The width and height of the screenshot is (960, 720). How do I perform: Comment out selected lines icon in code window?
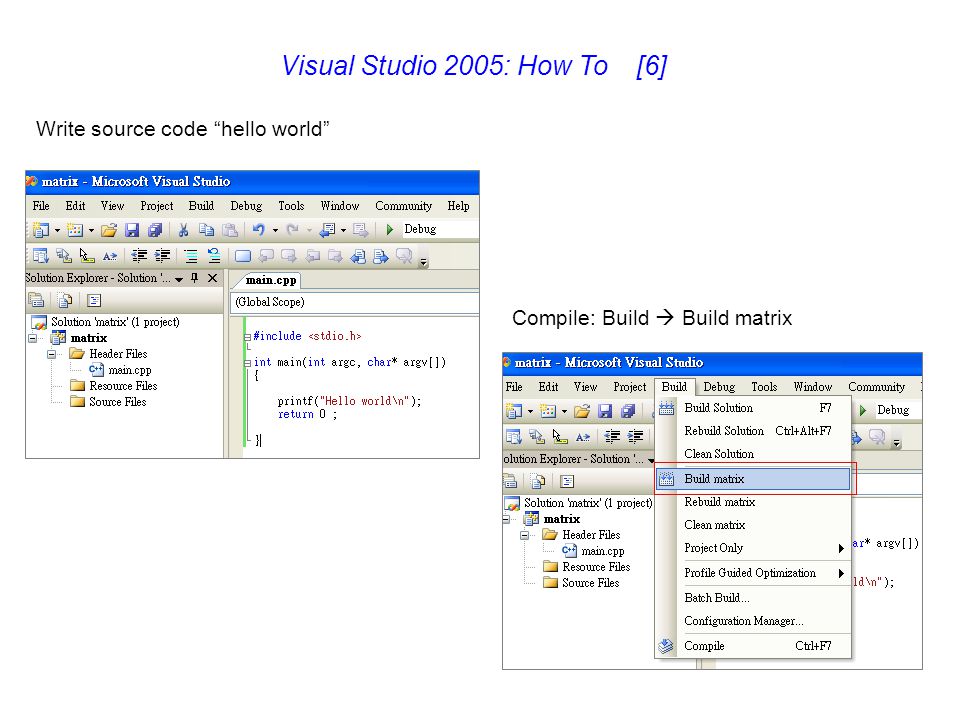[191, 255]
